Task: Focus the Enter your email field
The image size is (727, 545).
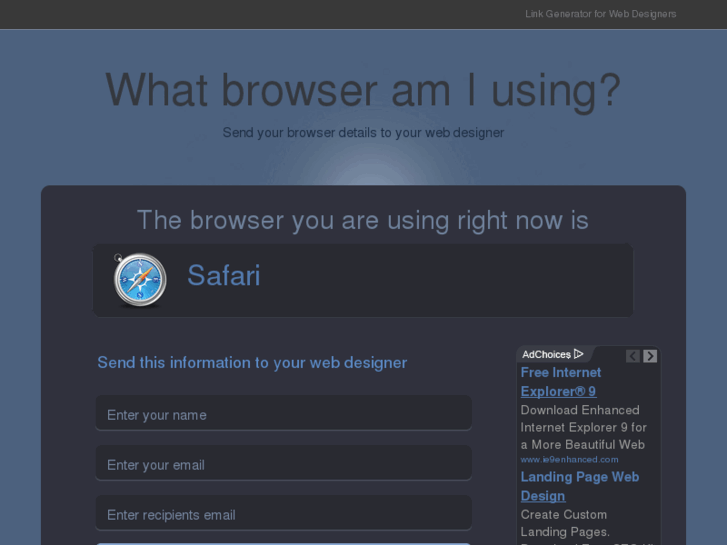Action: (284, 463)
